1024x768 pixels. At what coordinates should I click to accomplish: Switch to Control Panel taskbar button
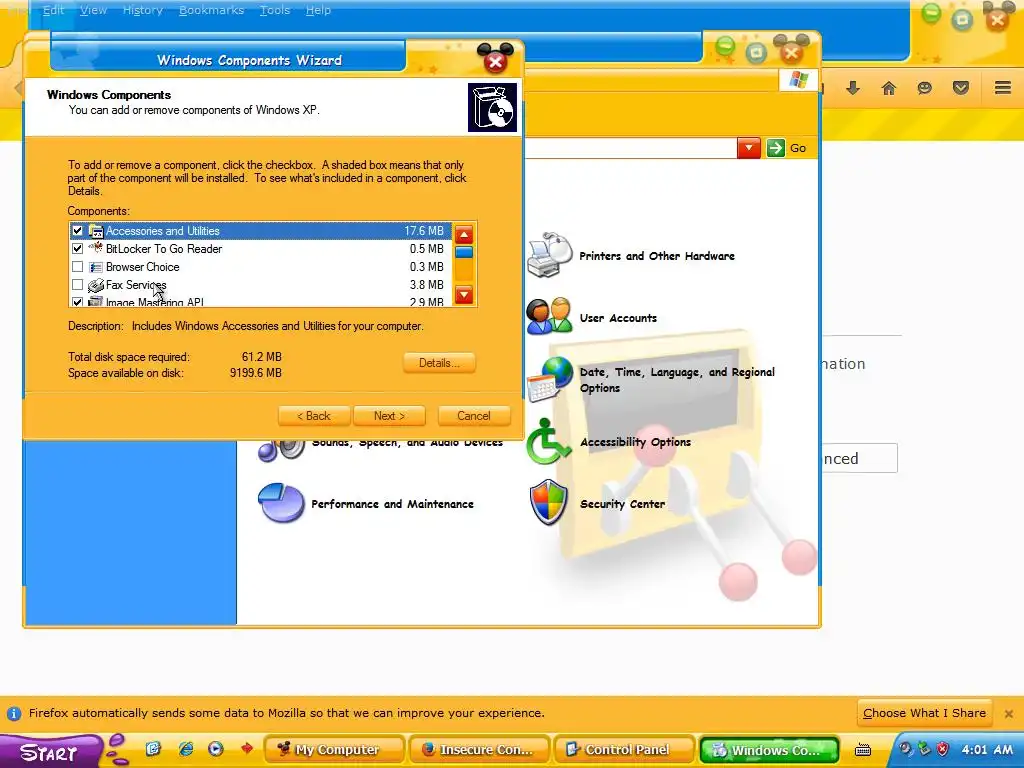(624, 750)
